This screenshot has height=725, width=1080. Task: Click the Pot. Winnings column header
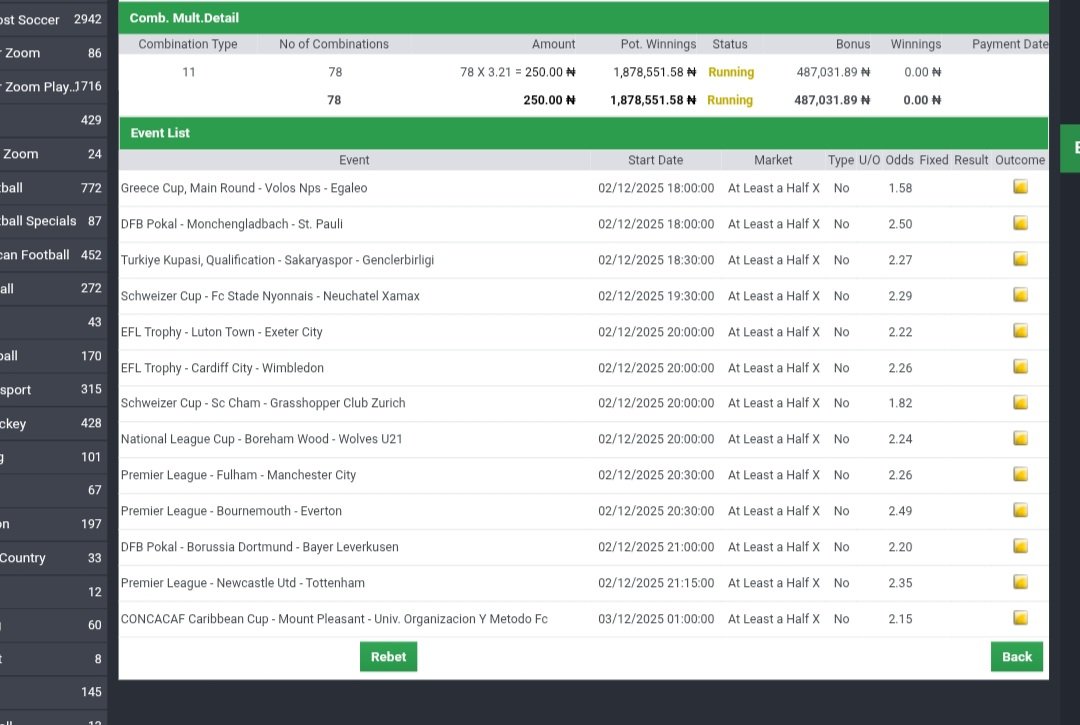(x=659, y=44)
